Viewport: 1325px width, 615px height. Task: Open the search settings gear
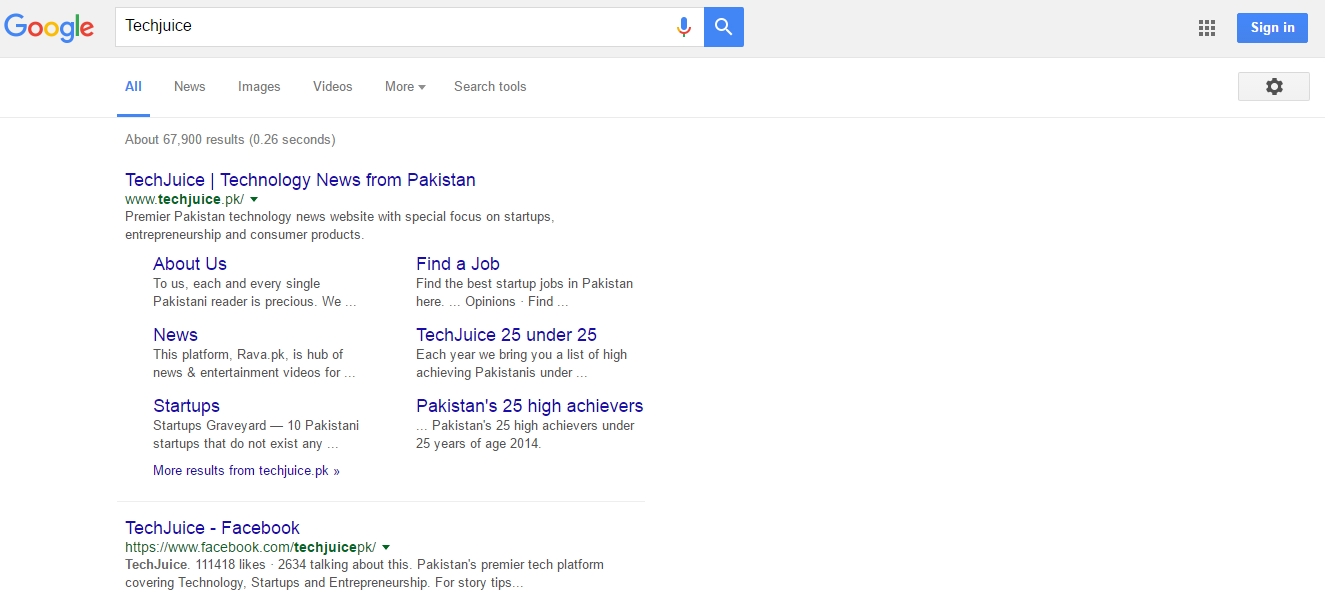click(1273, 86)
